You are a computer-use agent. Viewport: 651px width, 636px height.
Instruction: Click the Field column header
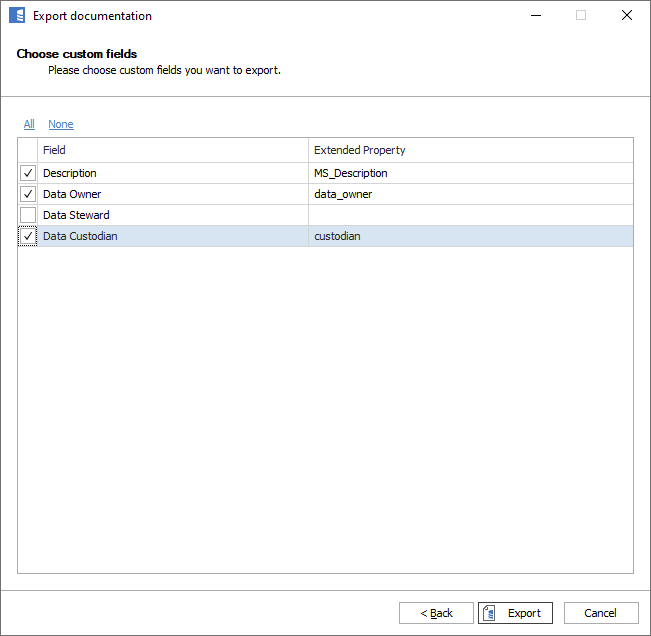pos(172,150)
